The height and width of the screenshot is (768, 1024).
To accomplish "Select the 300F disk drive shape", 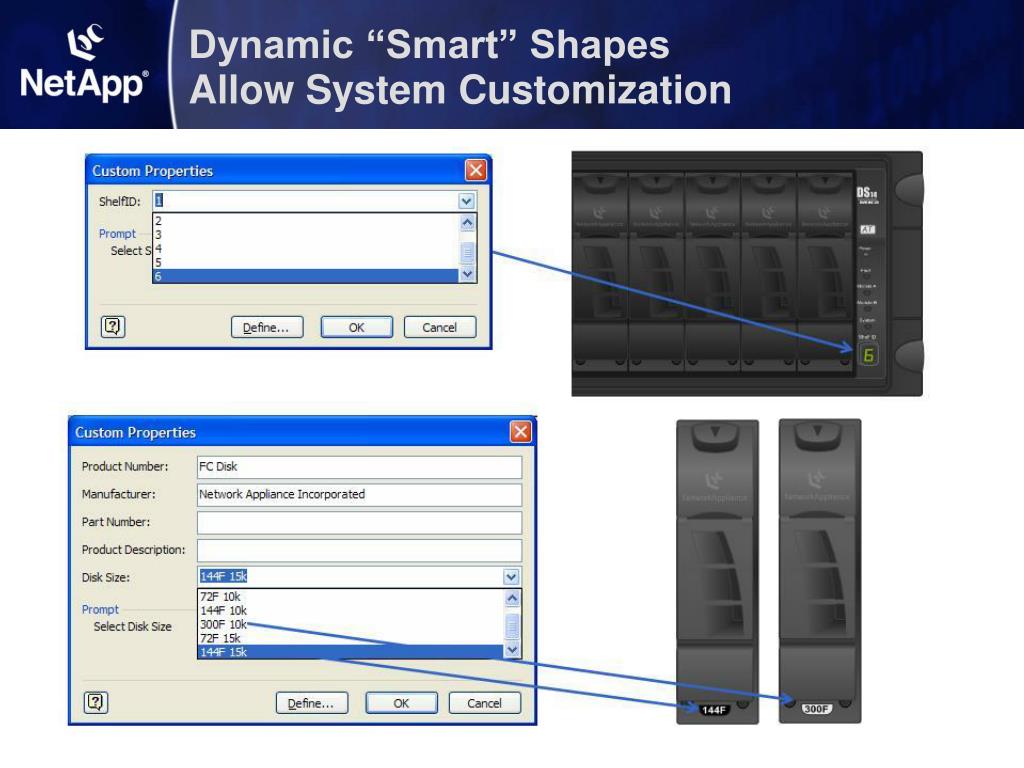I will pyautogui.click(x=820, y=571).
